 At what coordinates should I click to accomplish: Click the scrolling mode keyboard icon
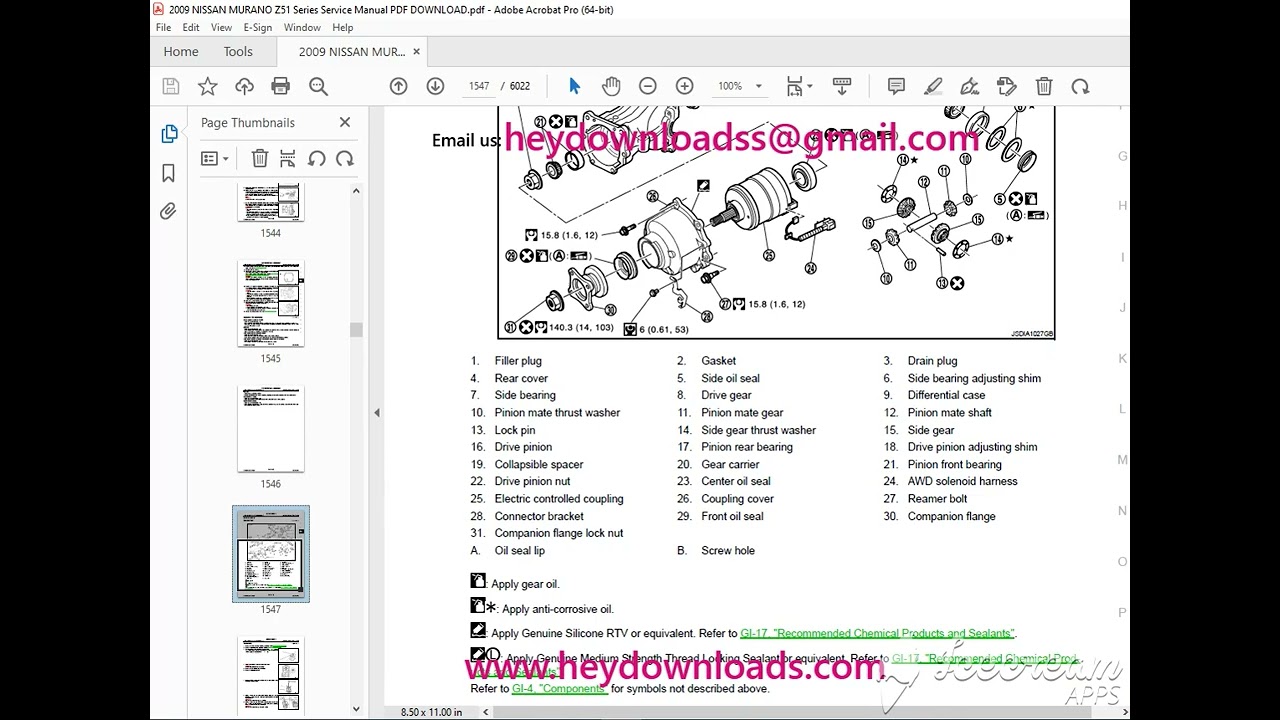[x=841, y=87]
